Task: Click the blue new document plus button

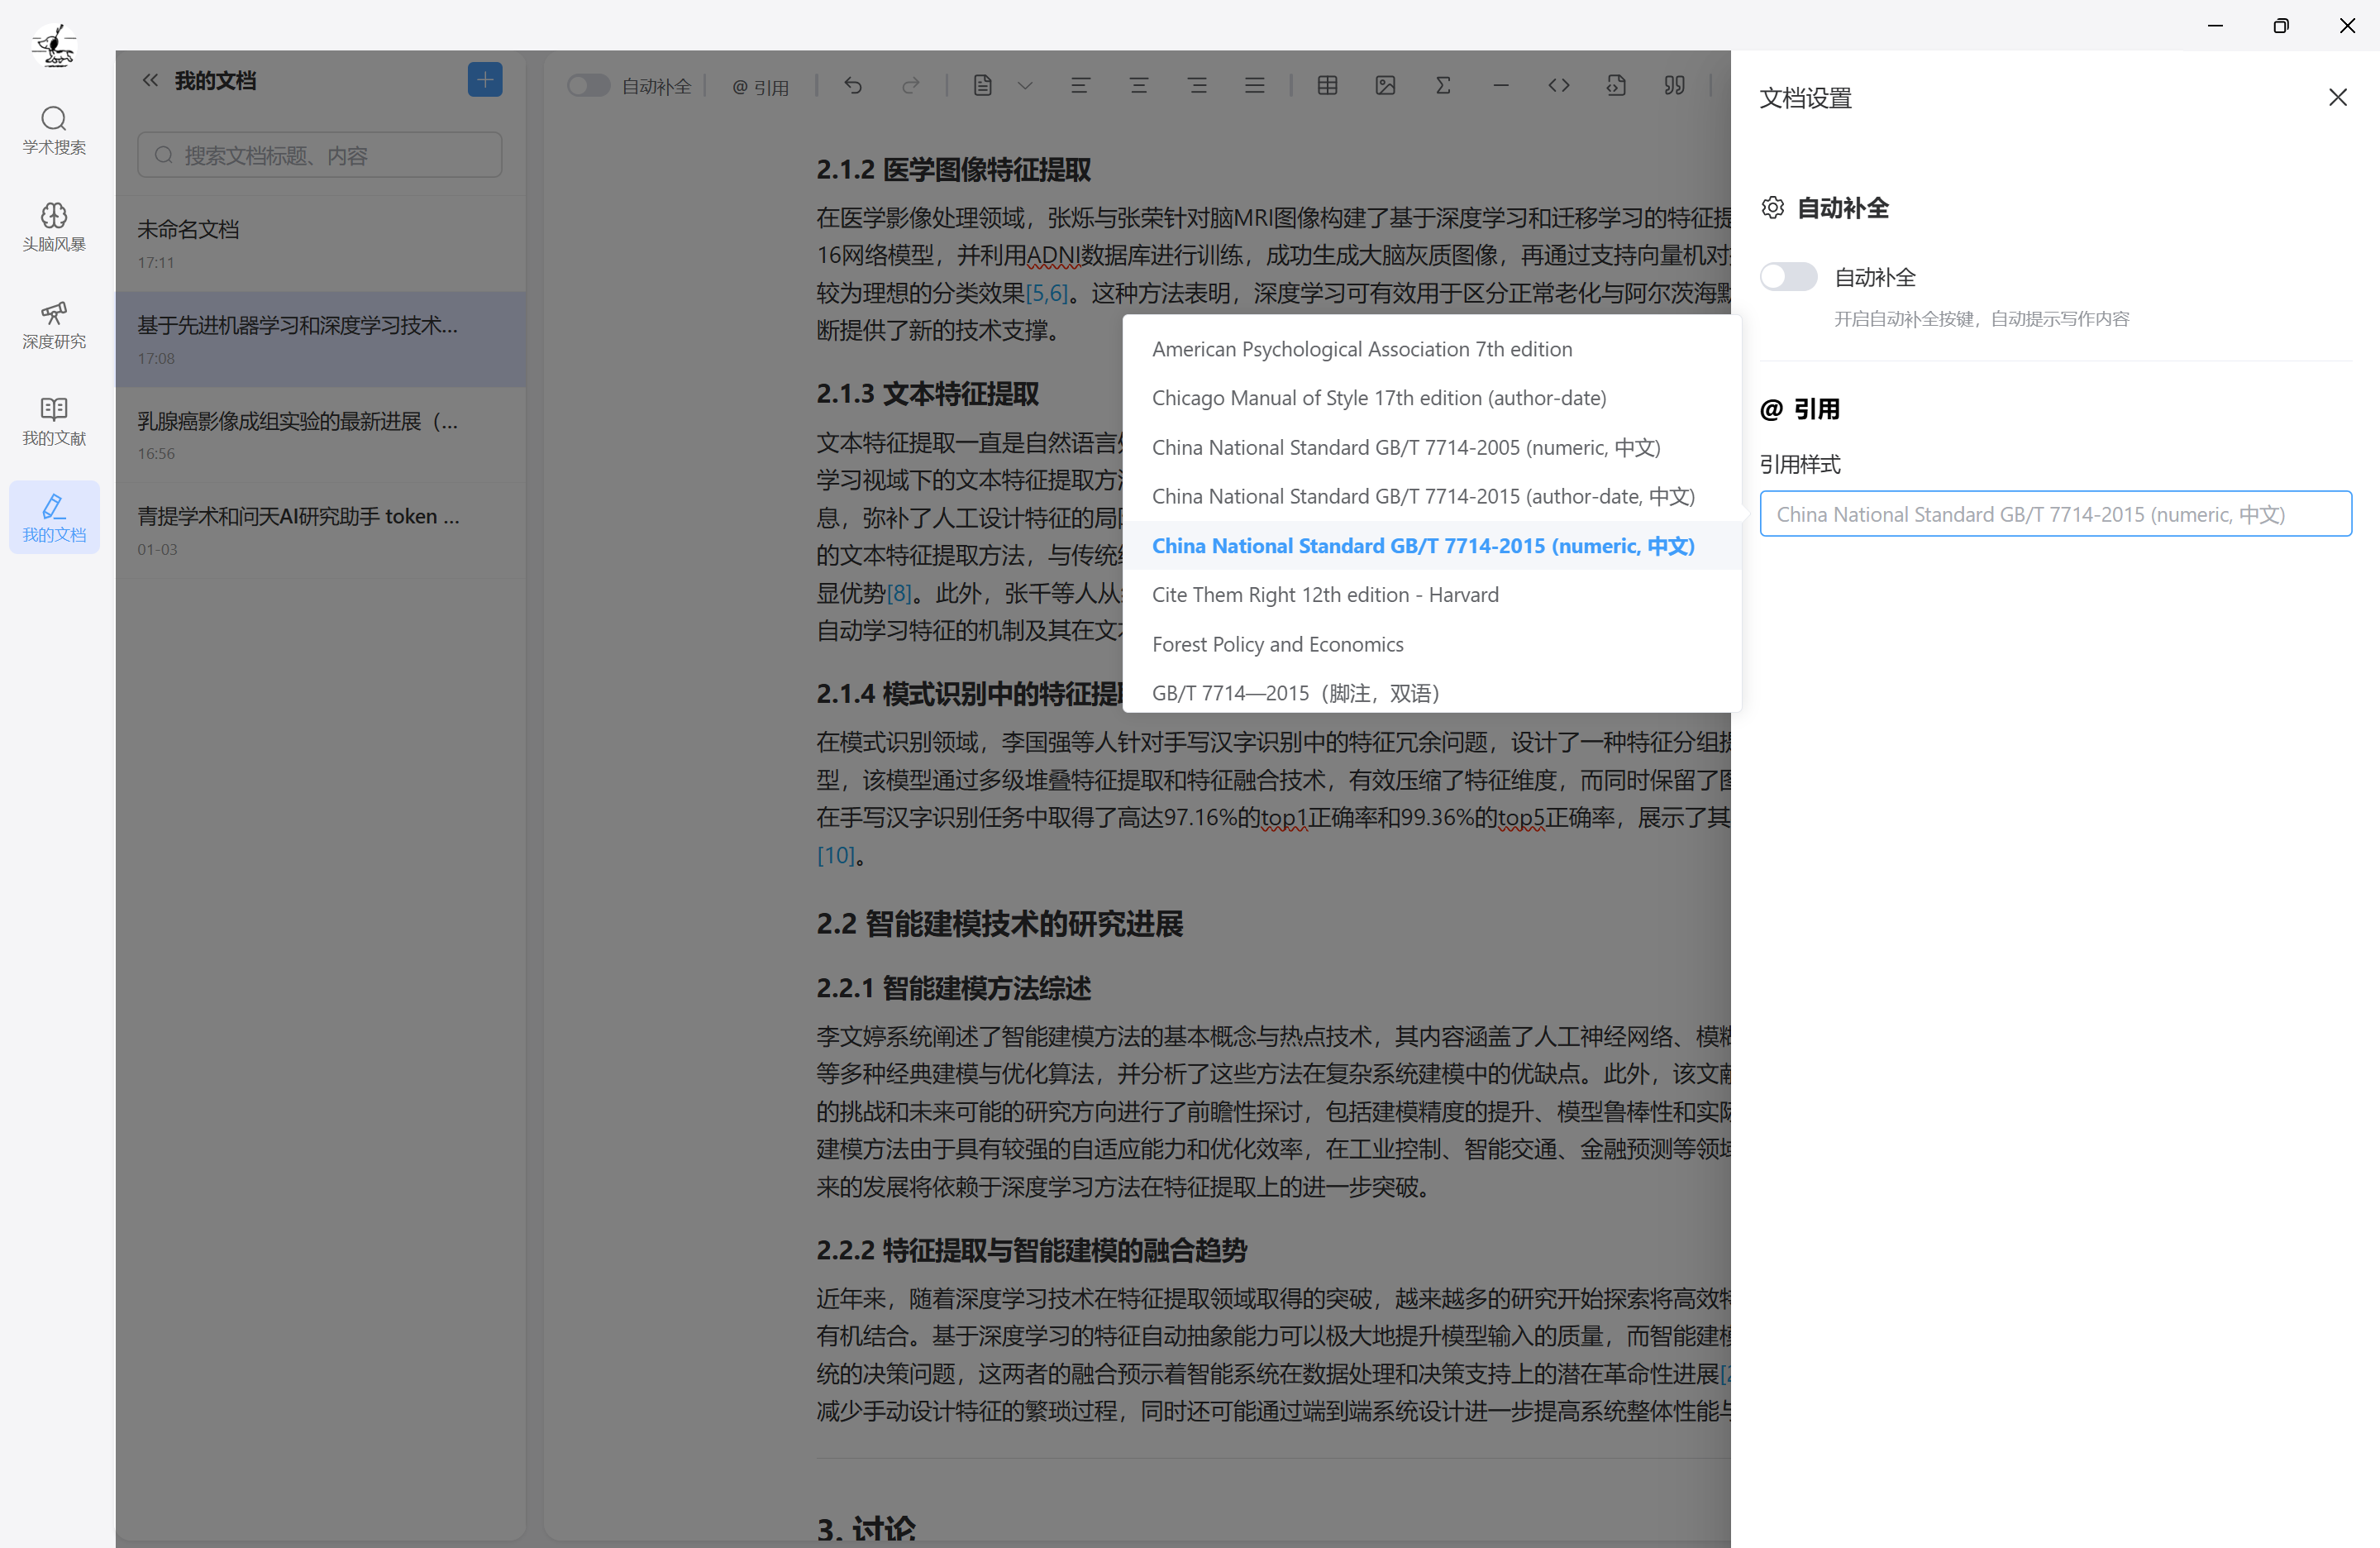Action: coord(485,80)
